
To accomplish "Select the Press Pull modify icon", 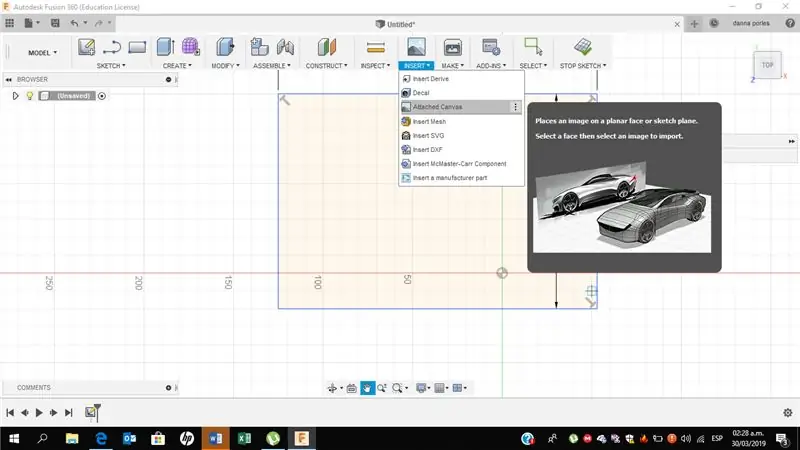I will tap(225, 47).
